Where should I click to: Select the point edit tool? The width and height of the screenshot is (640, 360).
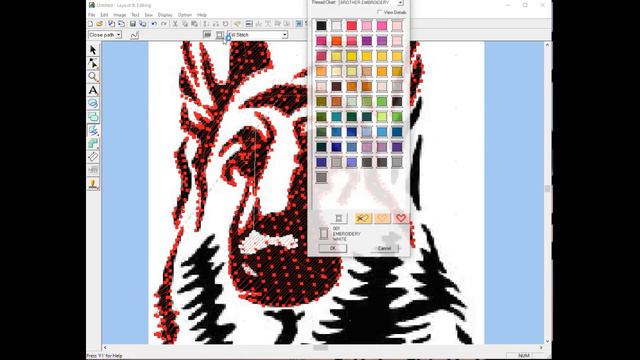pos(93,63)
